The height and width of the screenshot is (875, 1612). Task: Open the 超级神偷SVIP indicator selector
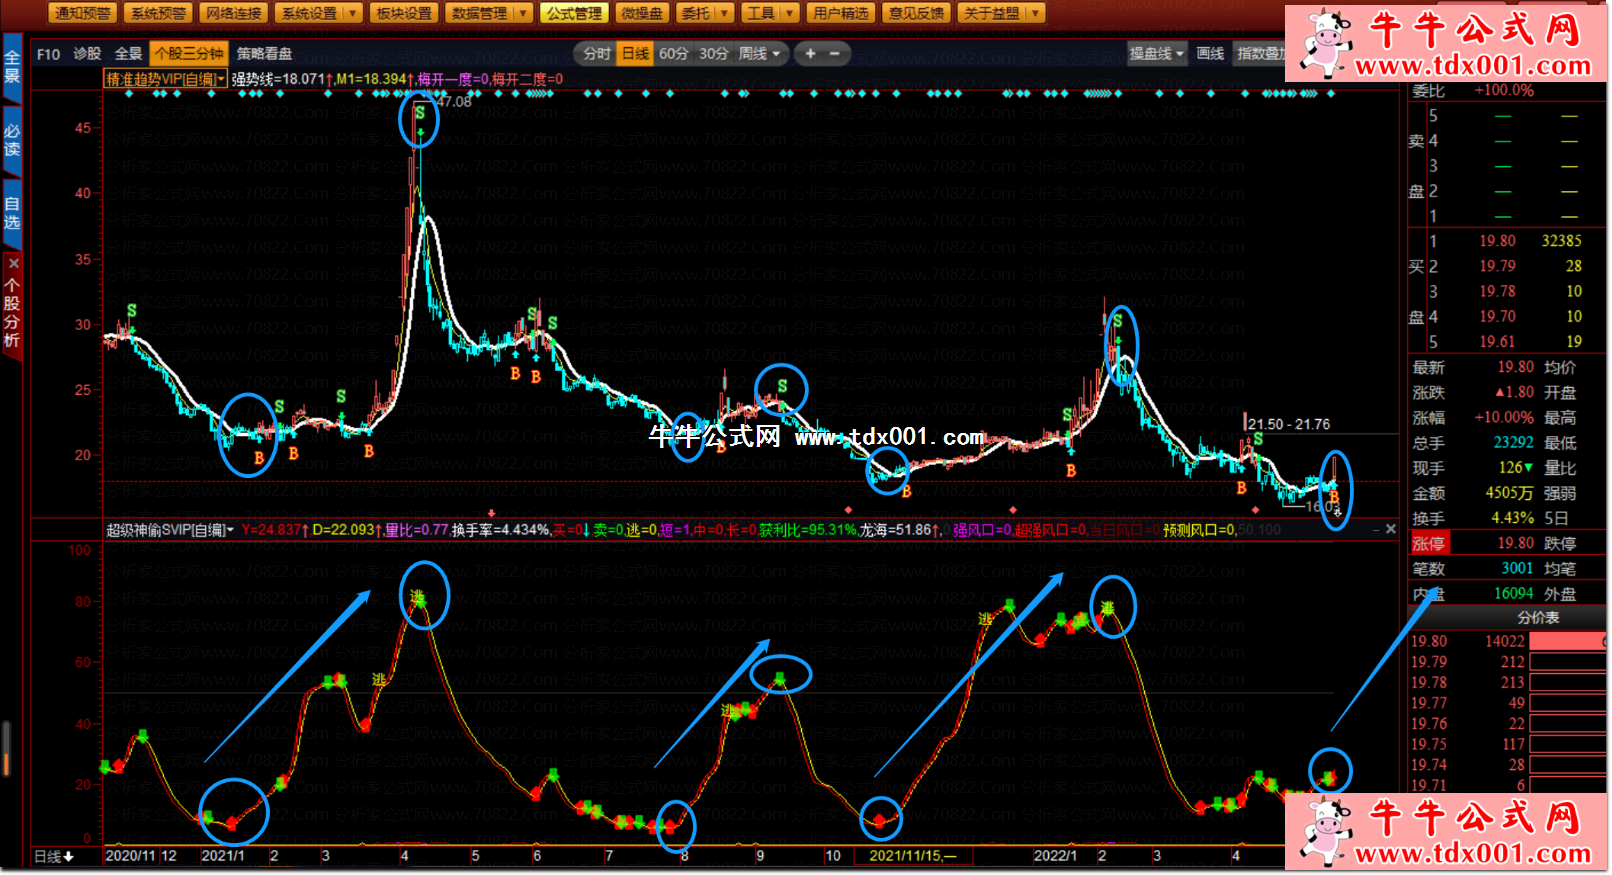coord(170,530)
